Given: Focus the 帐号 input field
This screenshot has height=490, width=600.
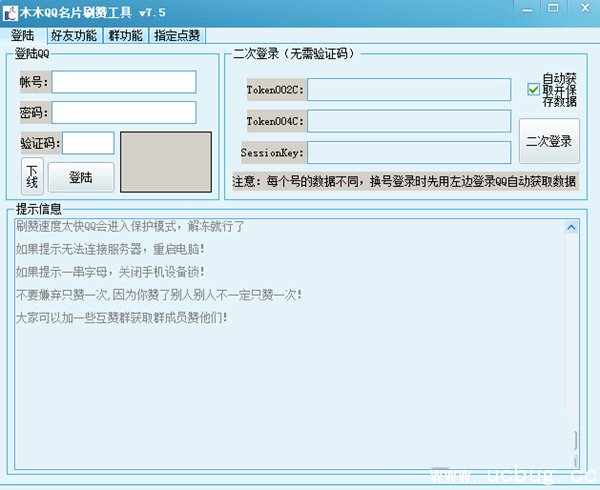Looking at the screenshot, I should 124,82.
